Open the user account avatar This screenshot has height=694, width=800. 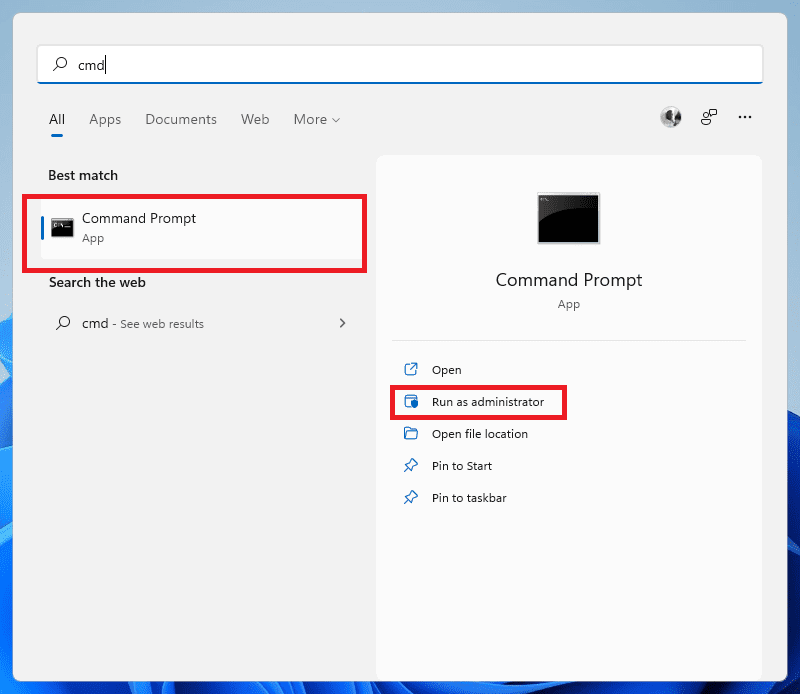point(671,117)
